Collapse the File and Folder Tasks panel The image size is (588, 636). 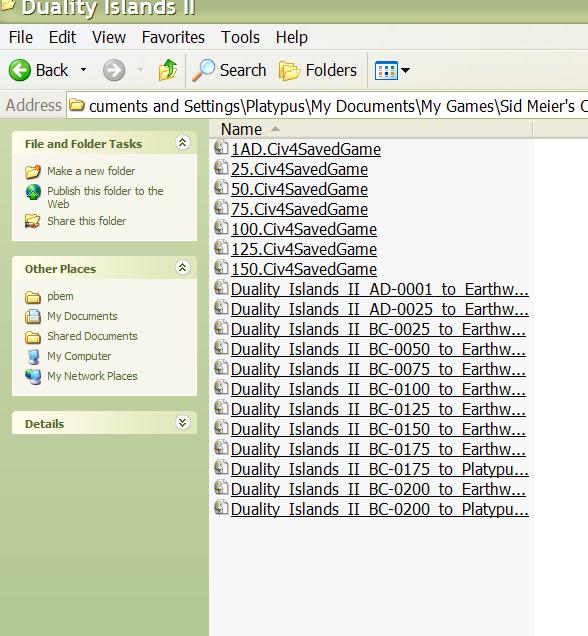pos(182,143)
